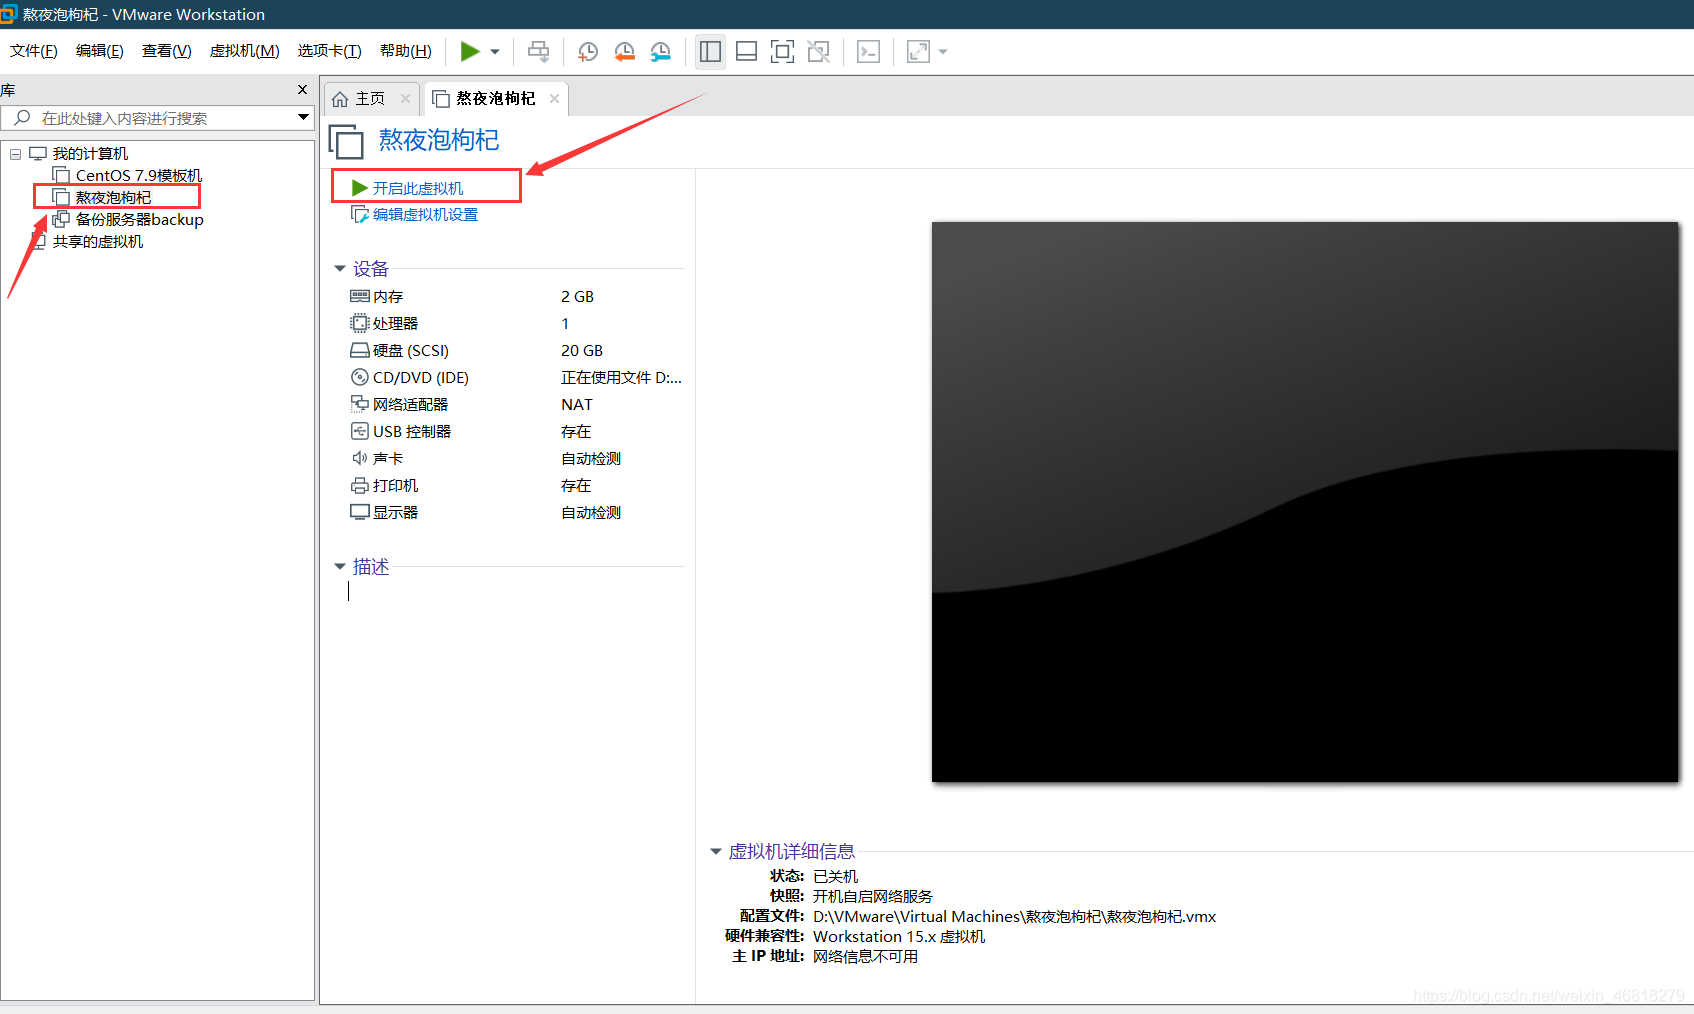Open the 编辑(E) menu
The width and height of the screenshot is (1694, 1014).
tap(100, 51)
